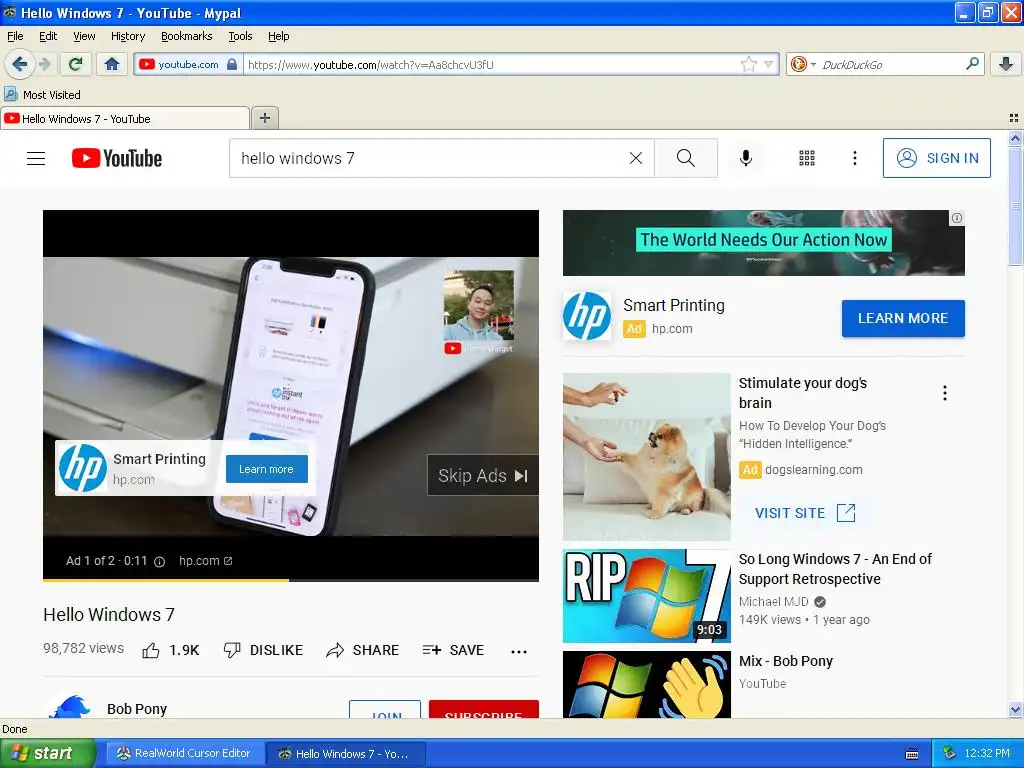The height and width of the screenshot is (768, 1024).
Task: Go to YouTube home via logo
Action: 117,158
